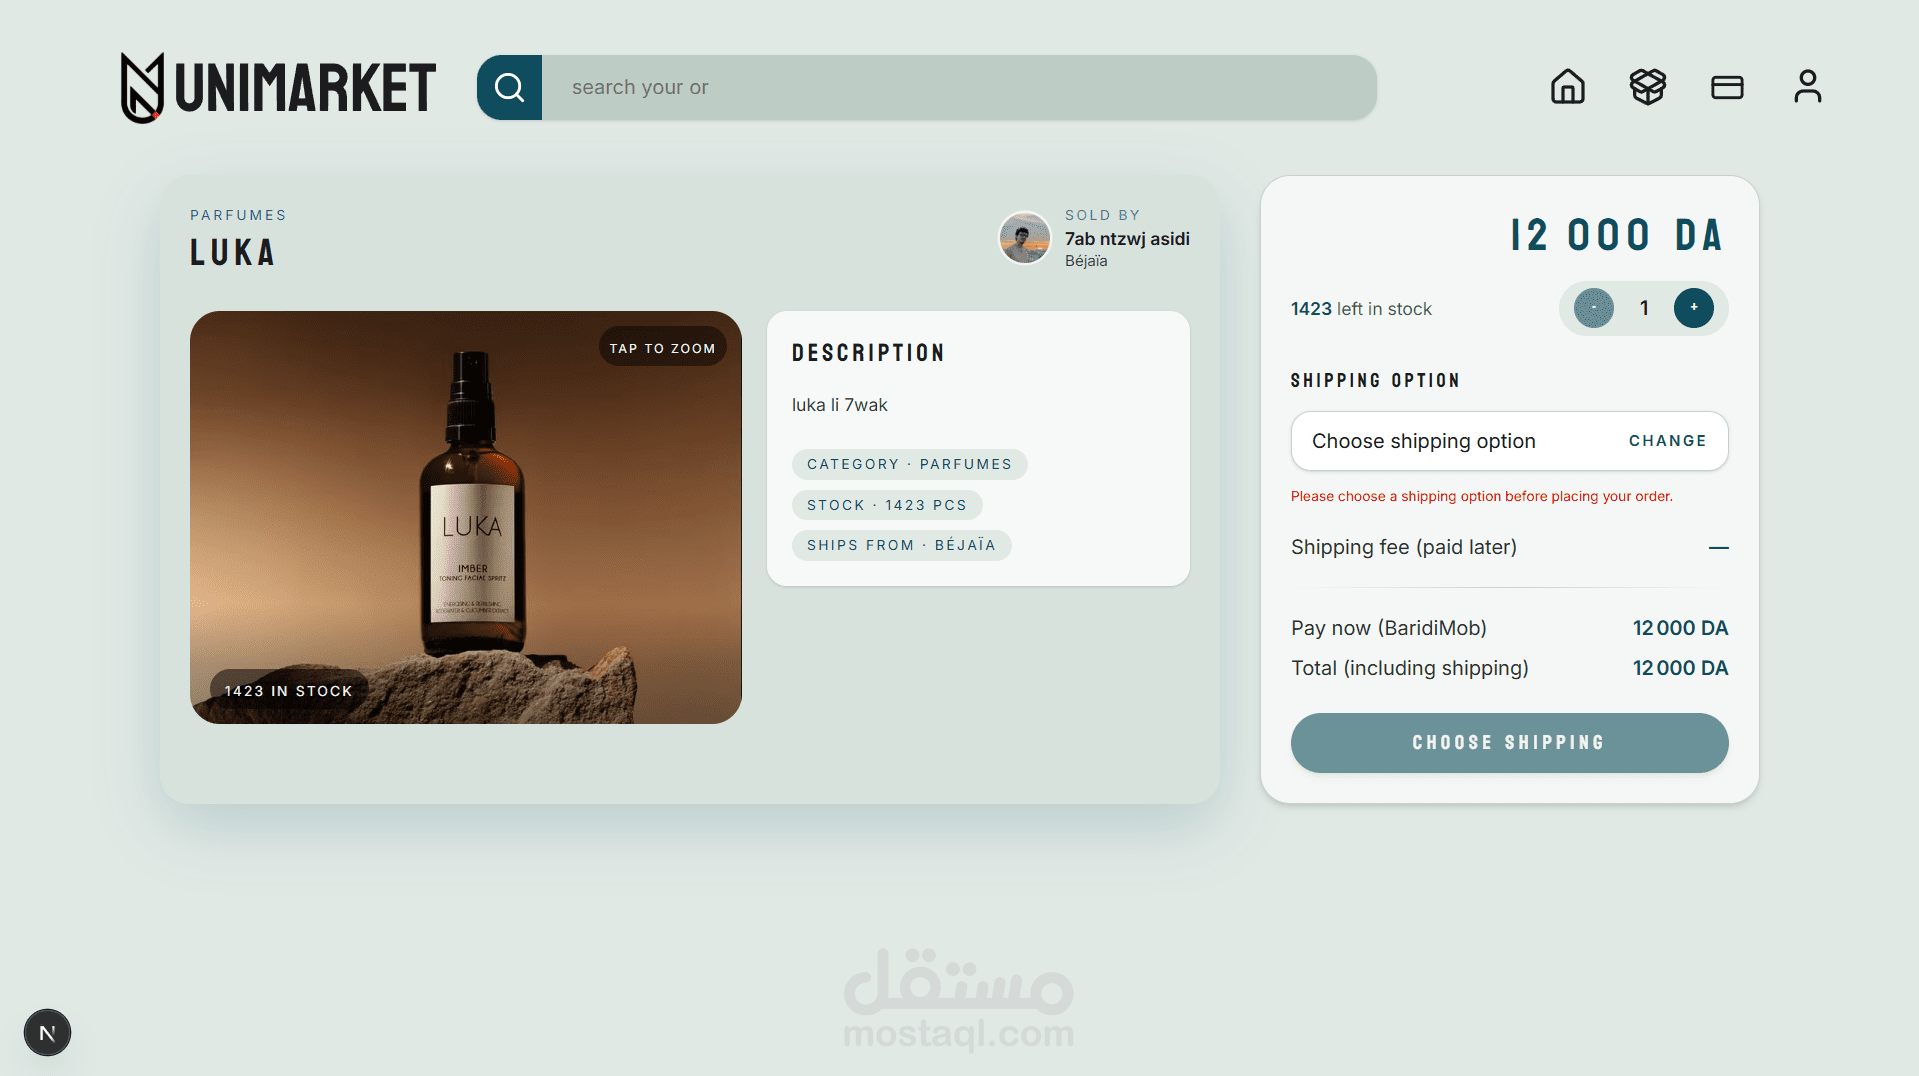Increase quantity with the plus button
1919x1076 pixels.
click(1693, 308)
